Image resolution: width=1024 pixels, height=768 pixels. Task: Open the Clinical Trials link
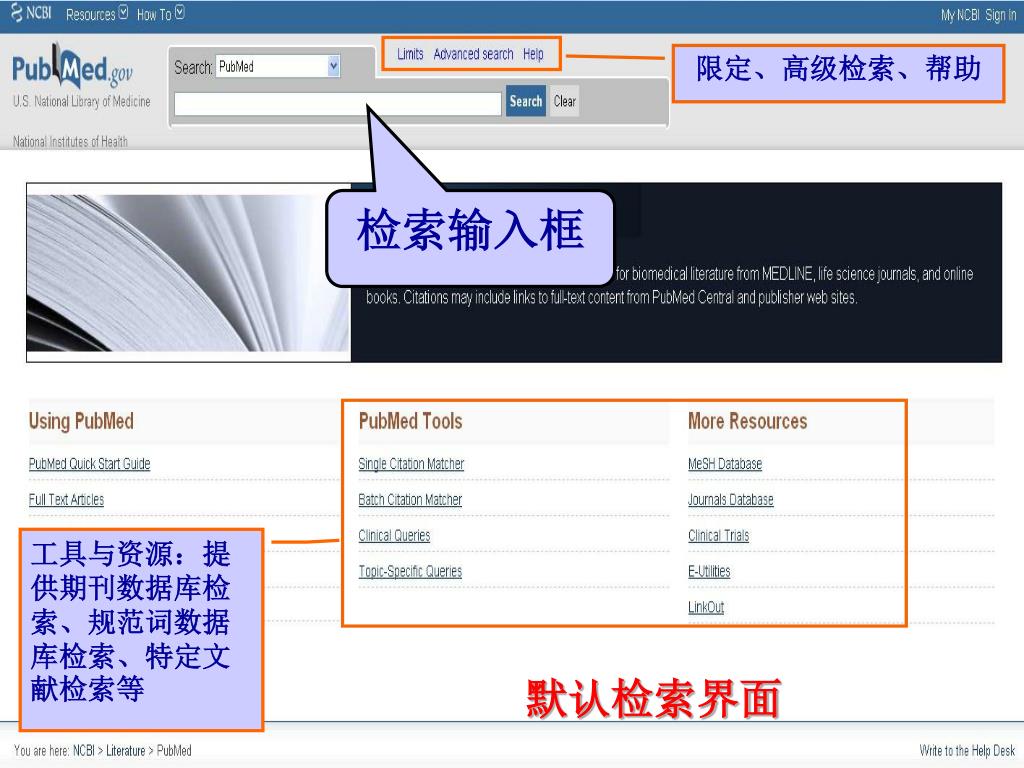pyautogui.click(x=718, y=536)
